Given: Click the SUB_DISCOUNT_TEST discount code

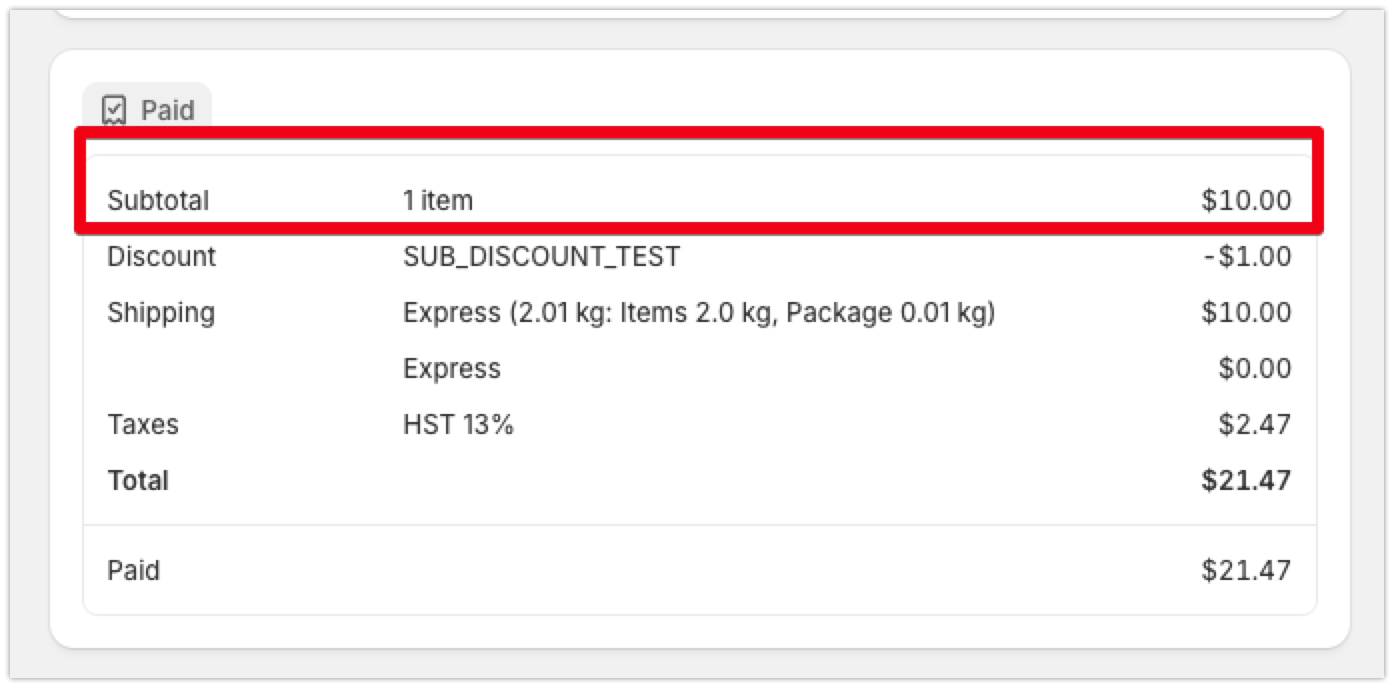Looking at the screenshot, I should (541, 257).
